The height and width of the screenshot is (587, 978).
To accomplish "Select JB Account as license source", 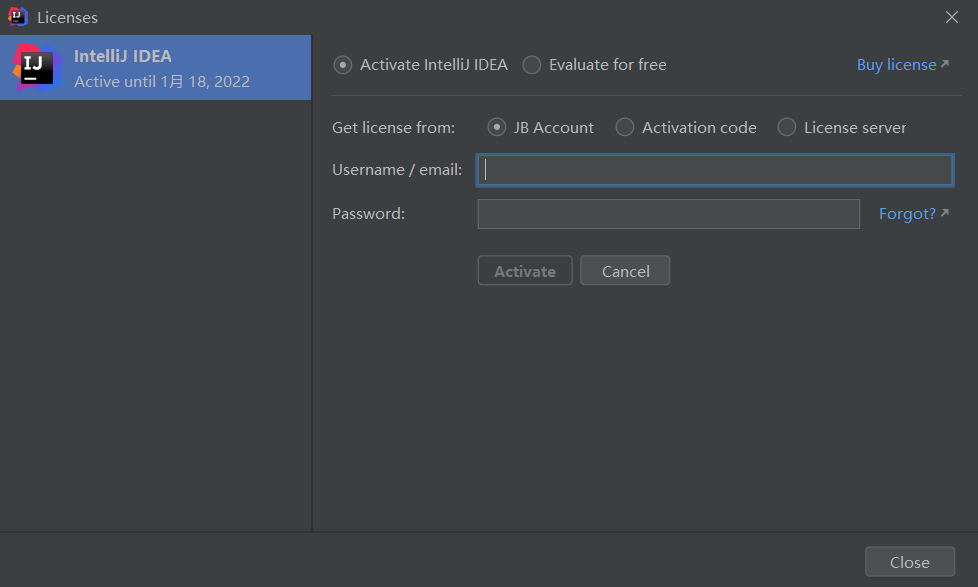I will [x=540, y=127].
